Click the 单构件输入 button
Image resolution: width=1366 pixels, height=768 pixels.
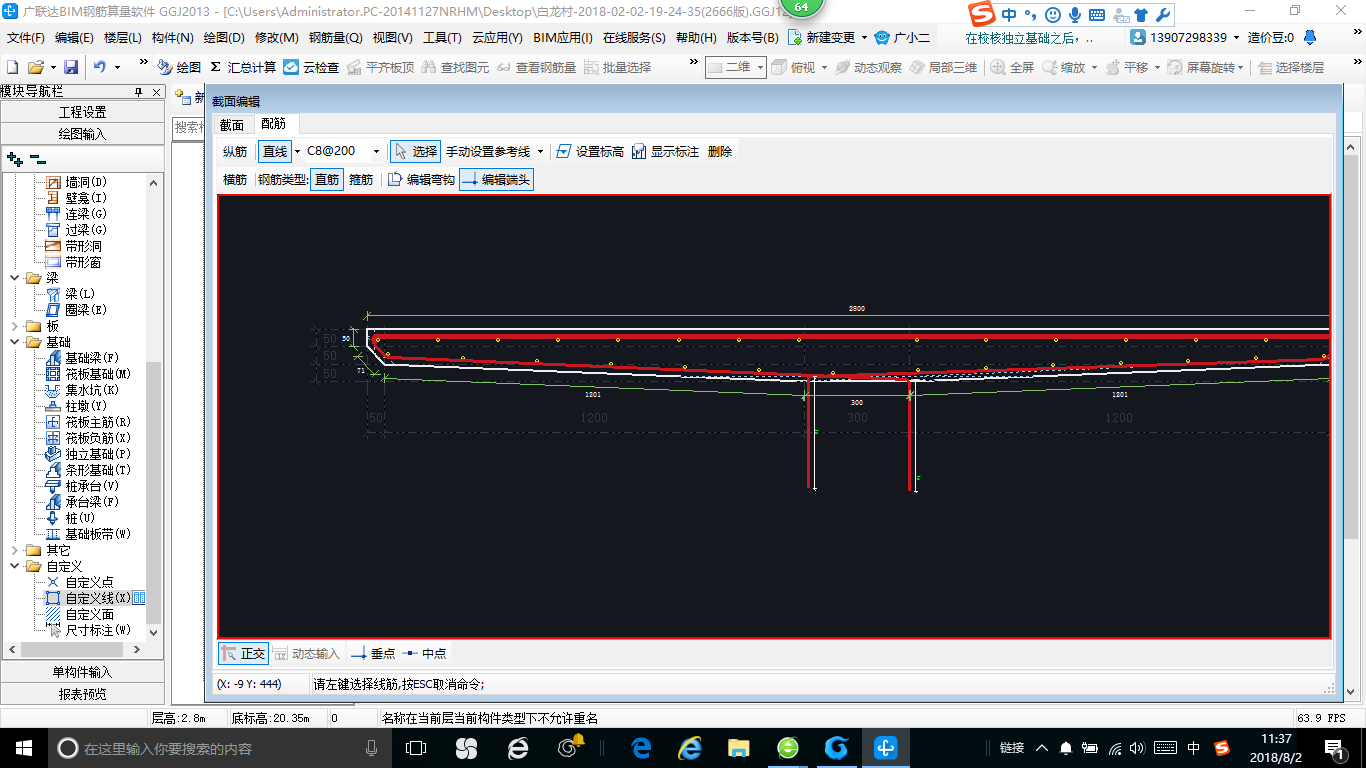(x=82, y=672)
